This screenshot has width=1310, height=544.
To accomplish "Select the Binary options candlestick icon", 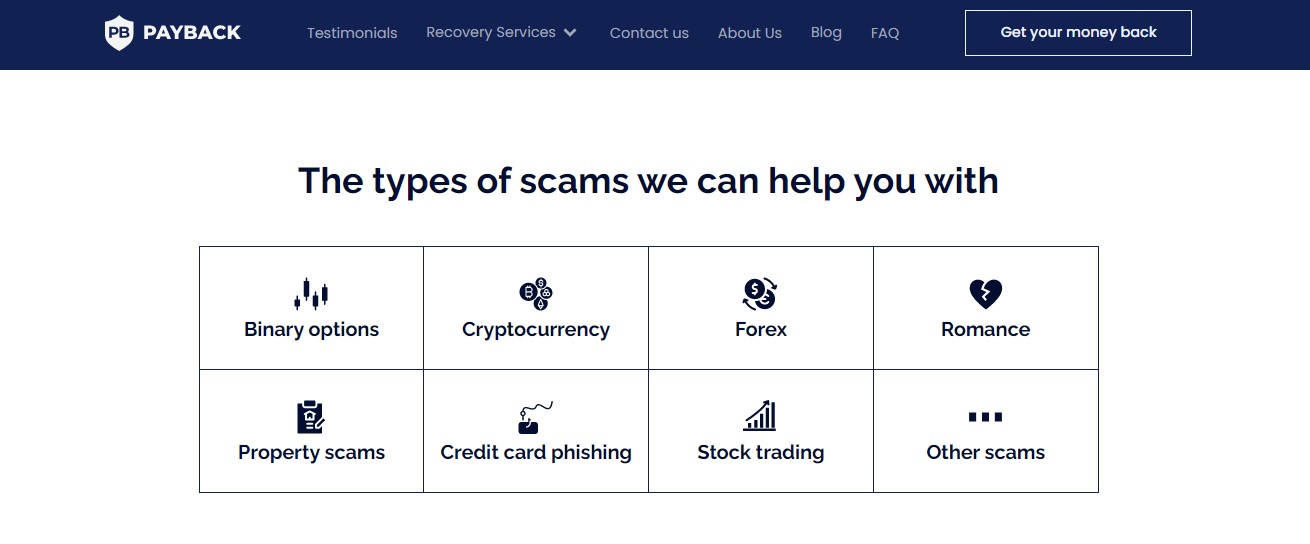I will tap(311, 294).
